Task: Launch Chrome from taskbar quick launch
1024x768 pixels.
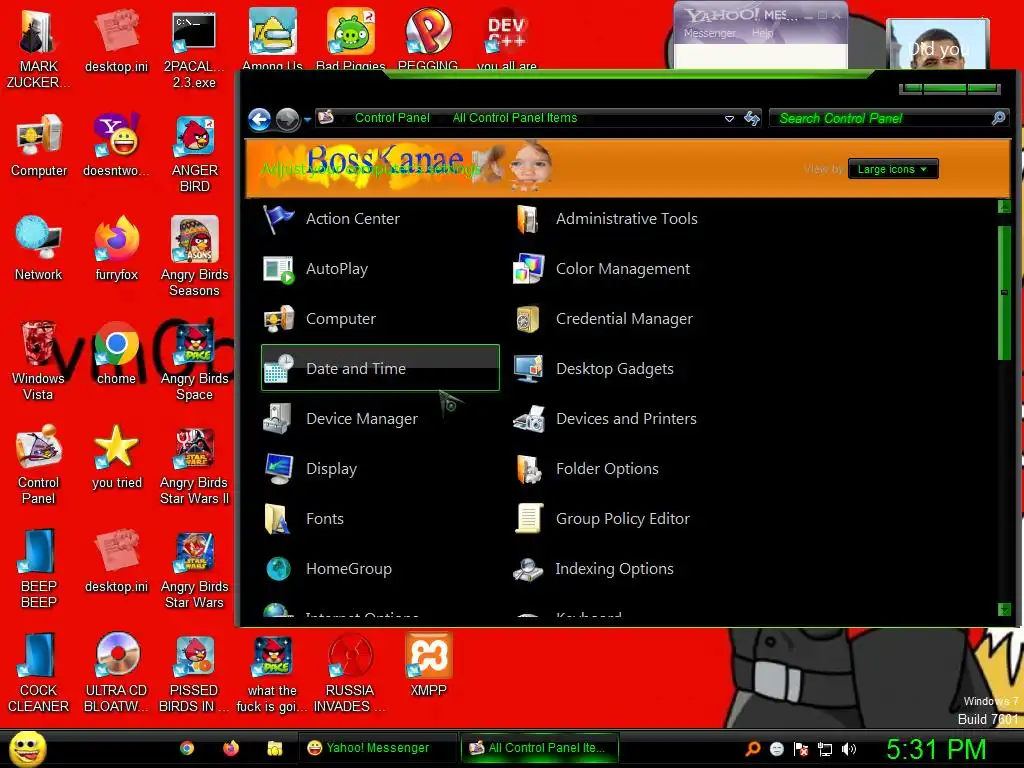Action: click(x=187, y=748)
